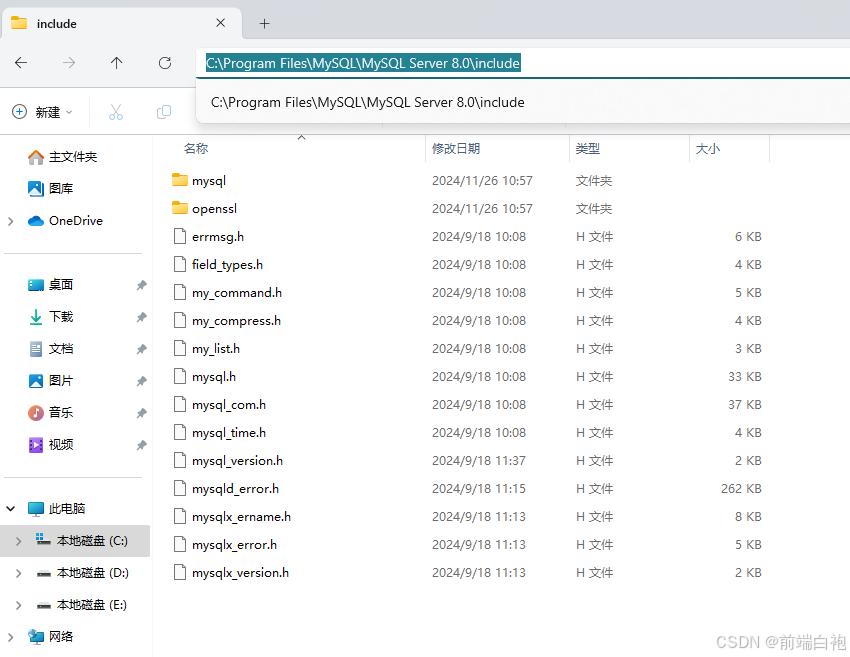
Task: Select the mysql folder
Action: 199,181
